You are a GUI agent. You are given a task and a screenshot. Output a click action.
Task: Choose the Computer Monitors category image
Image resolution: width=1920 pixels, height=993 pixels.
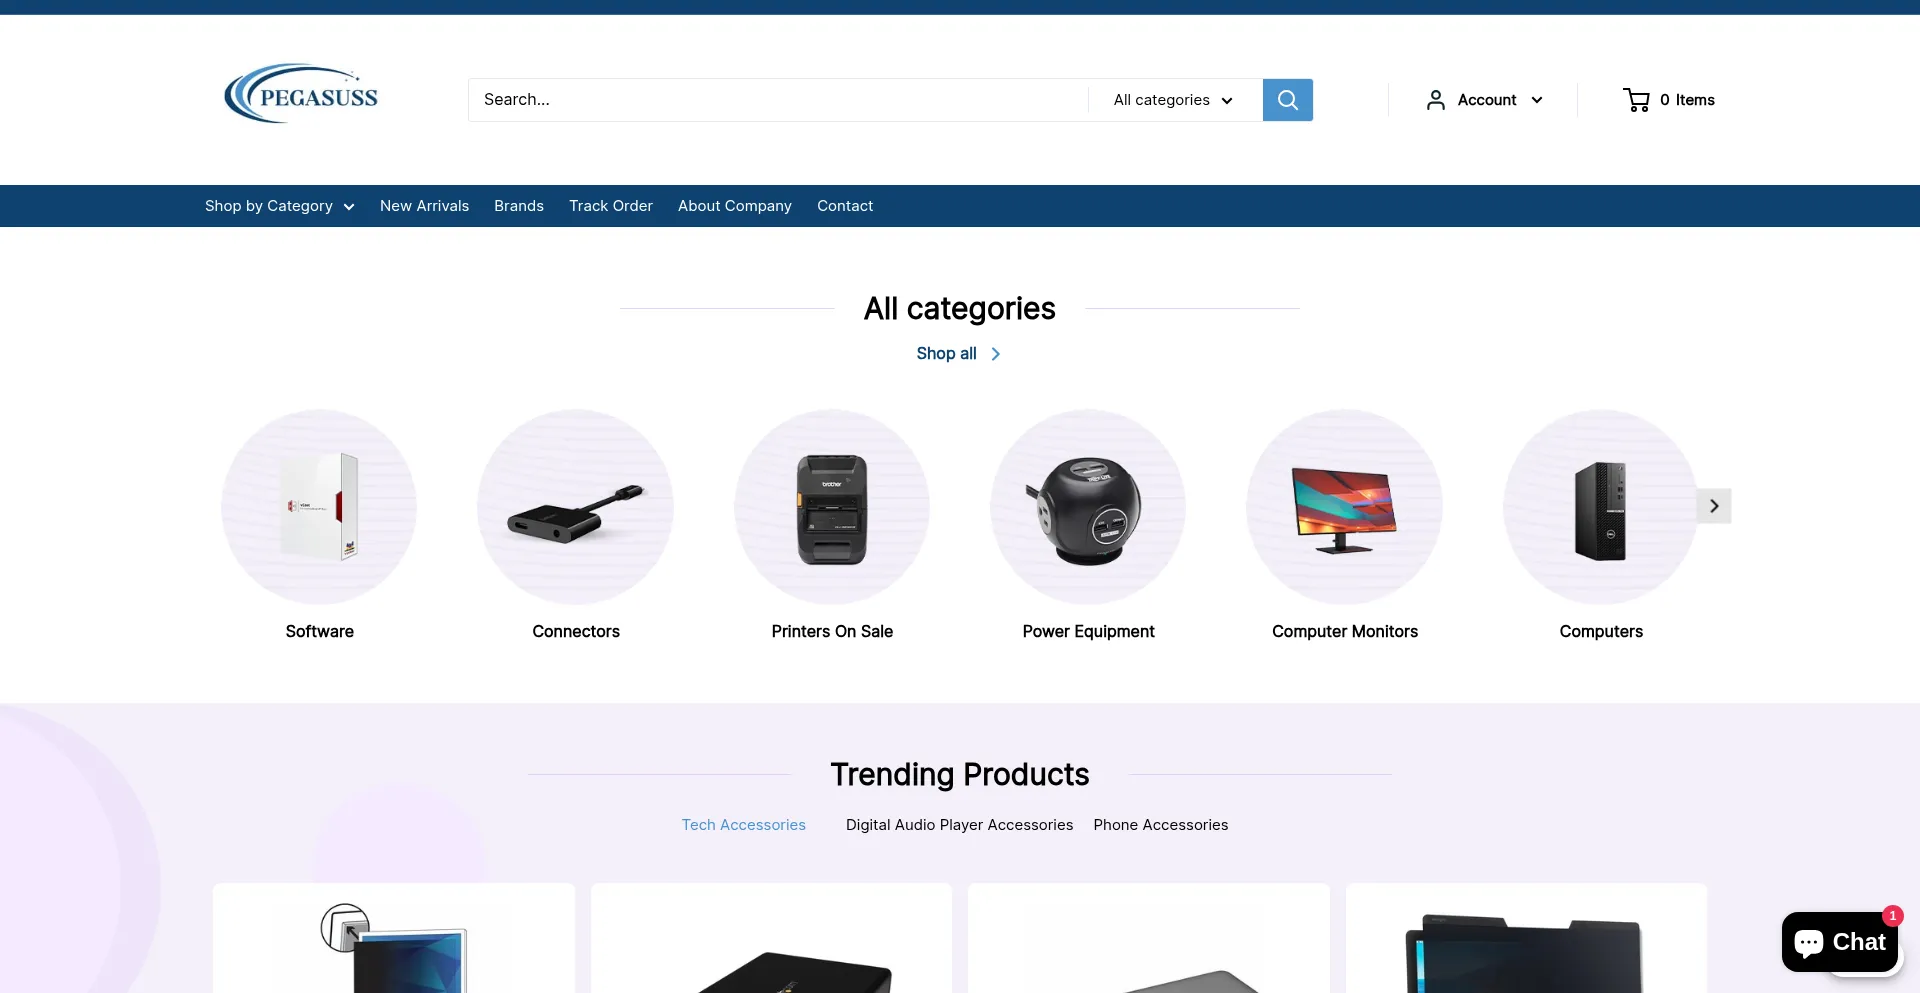[1344, 507]
